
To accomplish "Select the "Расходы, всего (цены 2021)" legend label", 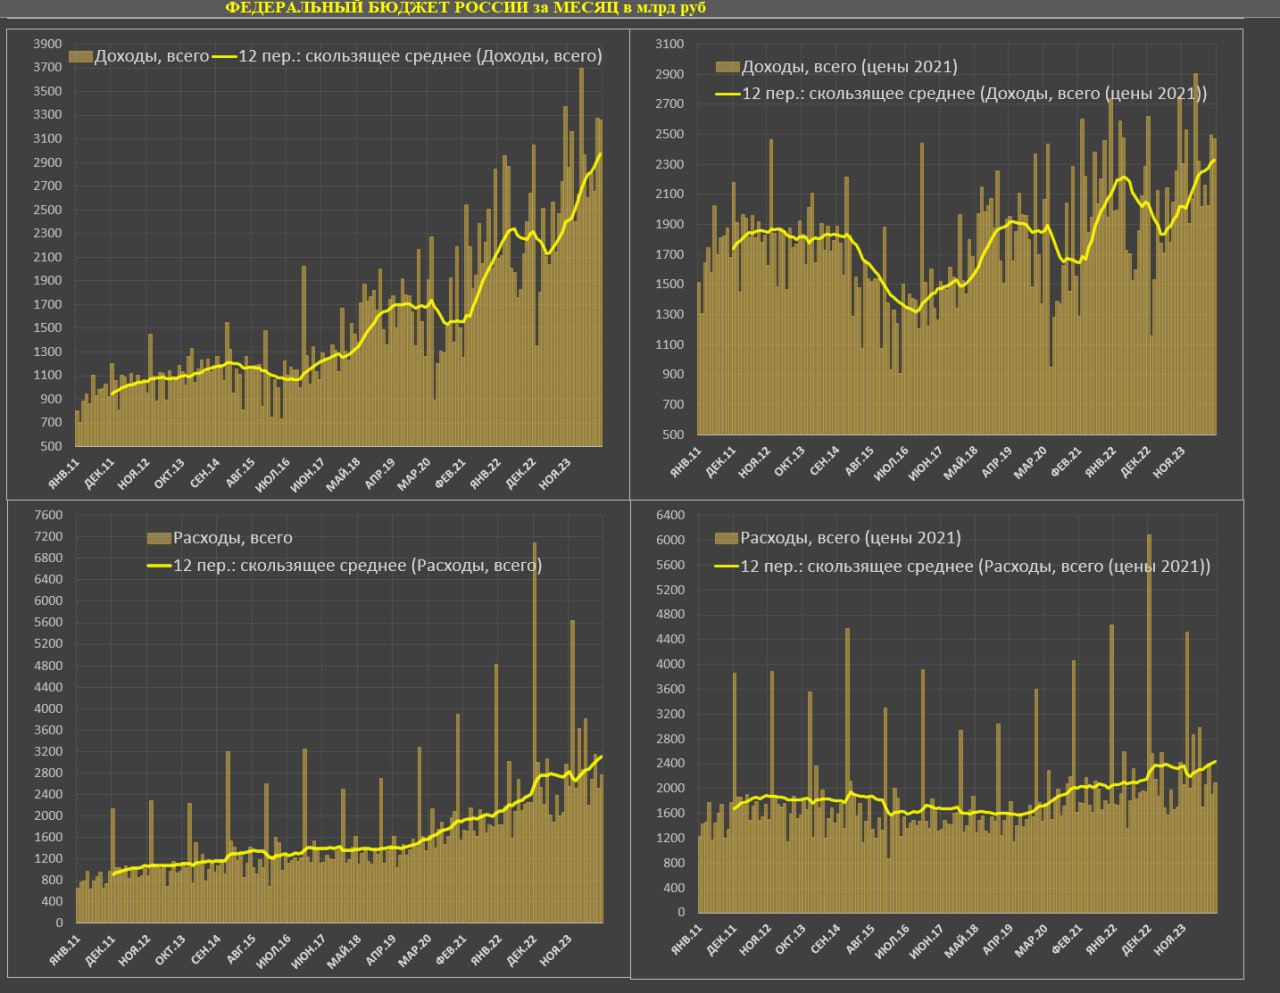I will (850, 538).
